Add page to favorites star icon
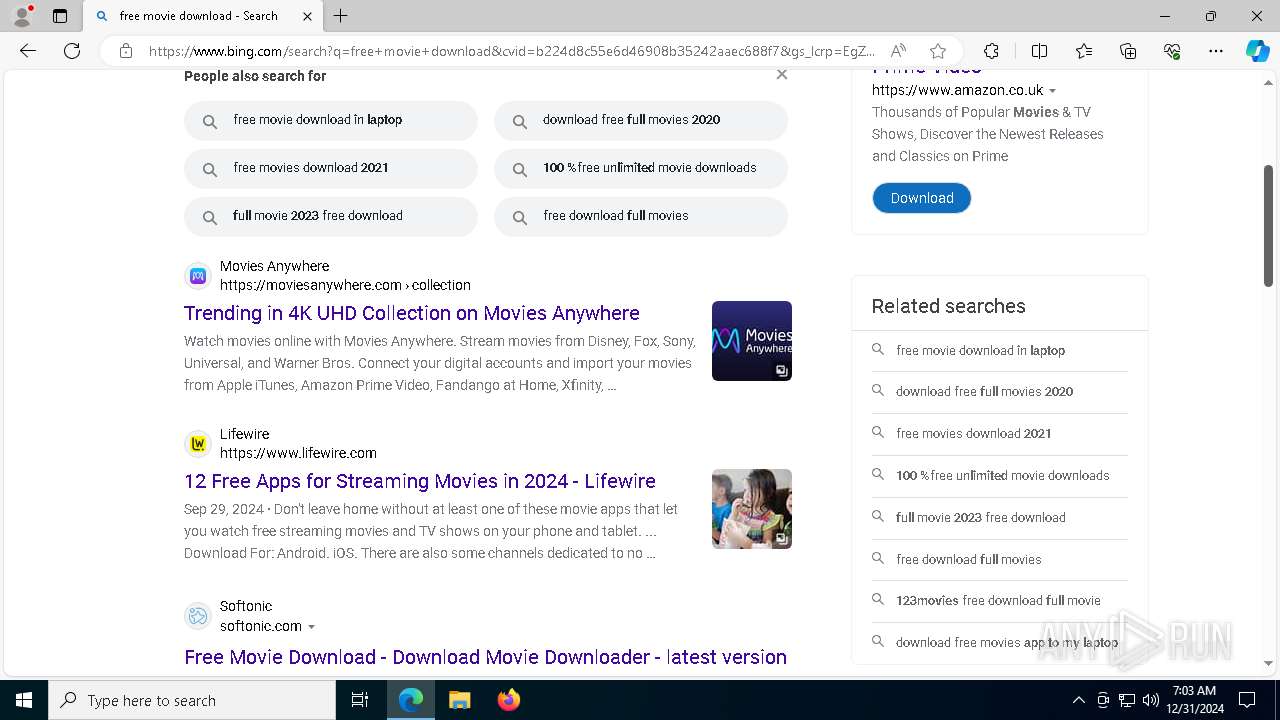The height and width of the screenshot is (720, 1280). click(x=937, y=51)
